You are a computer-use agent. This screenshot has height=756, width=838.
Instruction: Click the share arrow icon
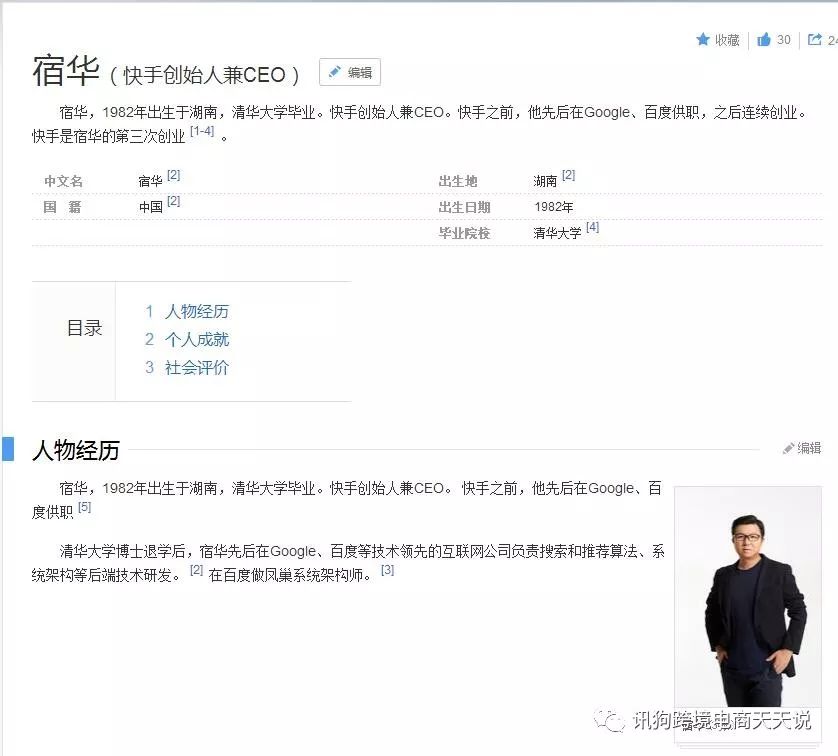tap(814, 40)
